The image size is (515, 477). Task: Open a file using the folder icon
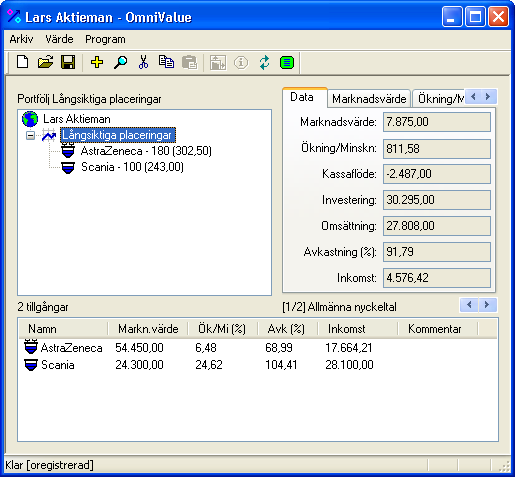pyautogui.click(x=45, y=62)
